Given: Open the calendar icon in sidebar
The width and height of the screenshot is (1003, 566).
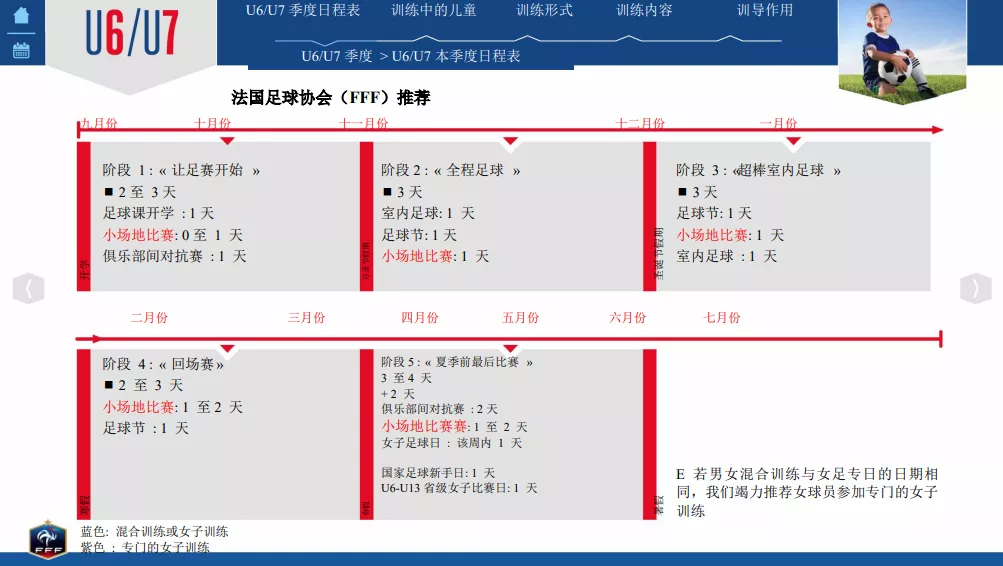Looking at the screenshot, I should click(x=21, y=50).
